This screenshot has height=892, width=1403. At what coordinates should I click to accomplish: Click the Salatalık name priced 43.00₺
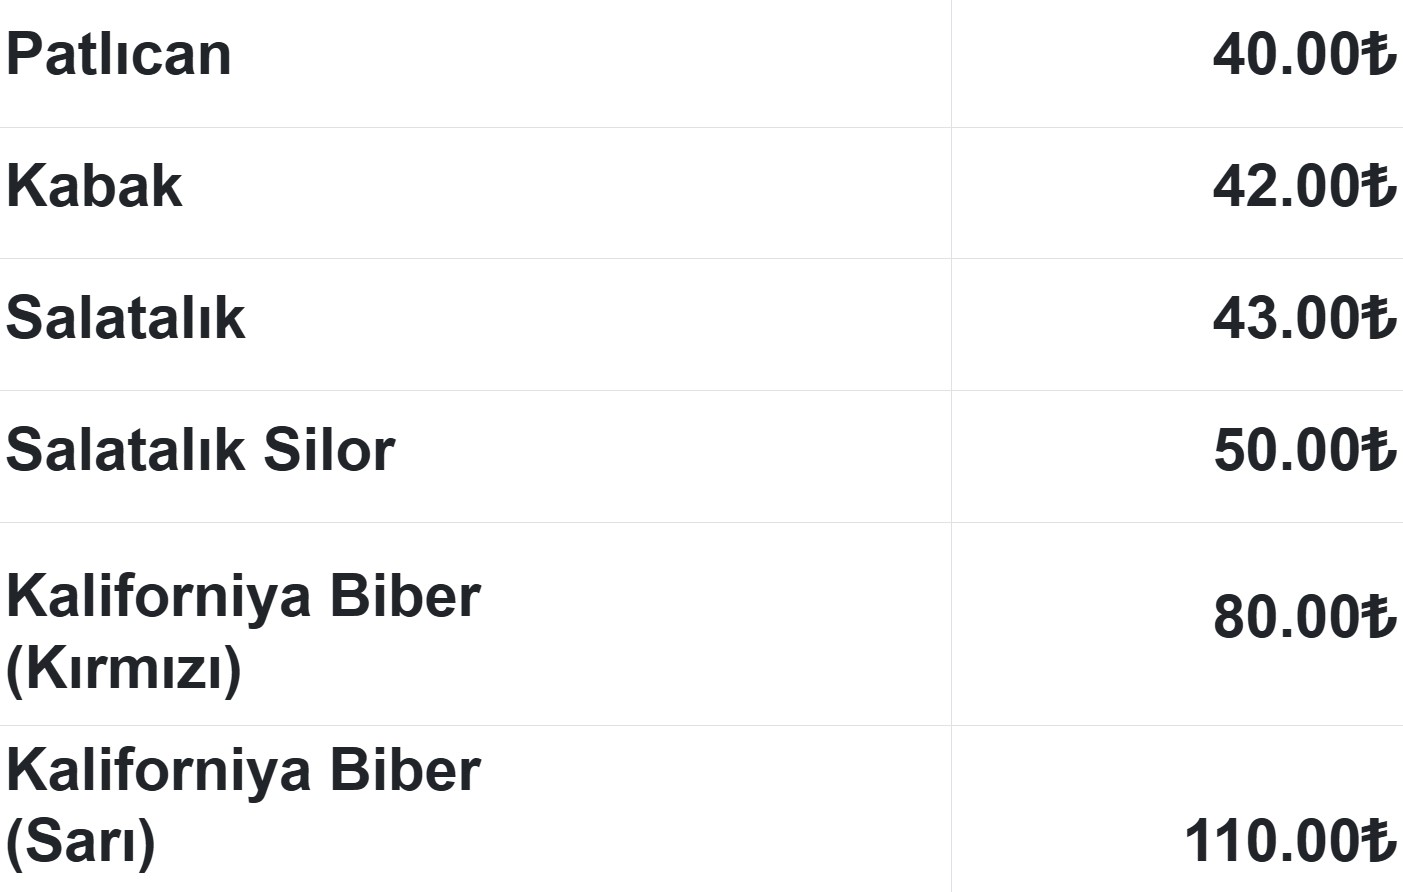(126, 319)
